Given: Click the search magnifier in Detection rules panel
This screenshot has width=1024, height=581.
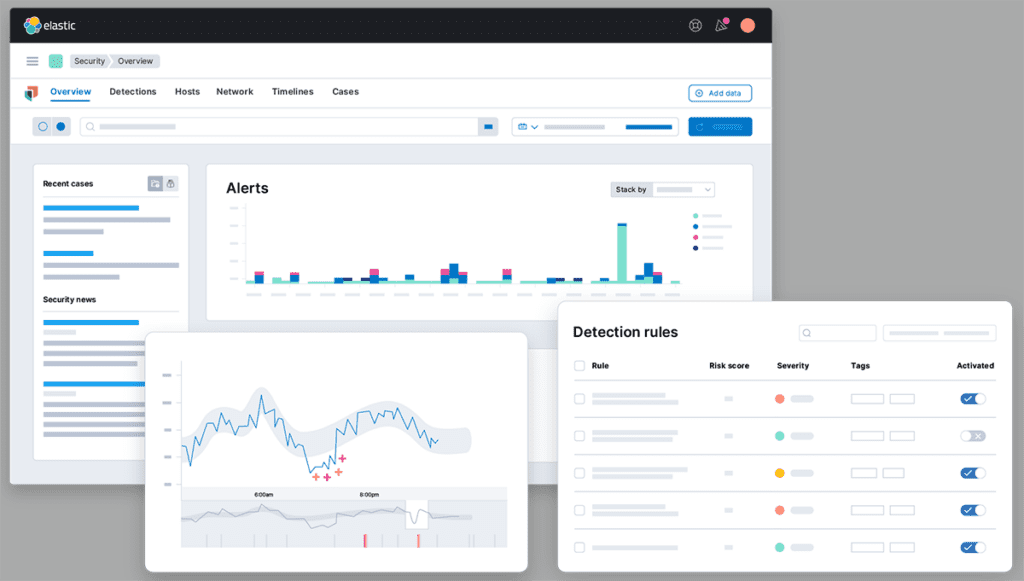Looking at the screenshot, I should point(806,332).
